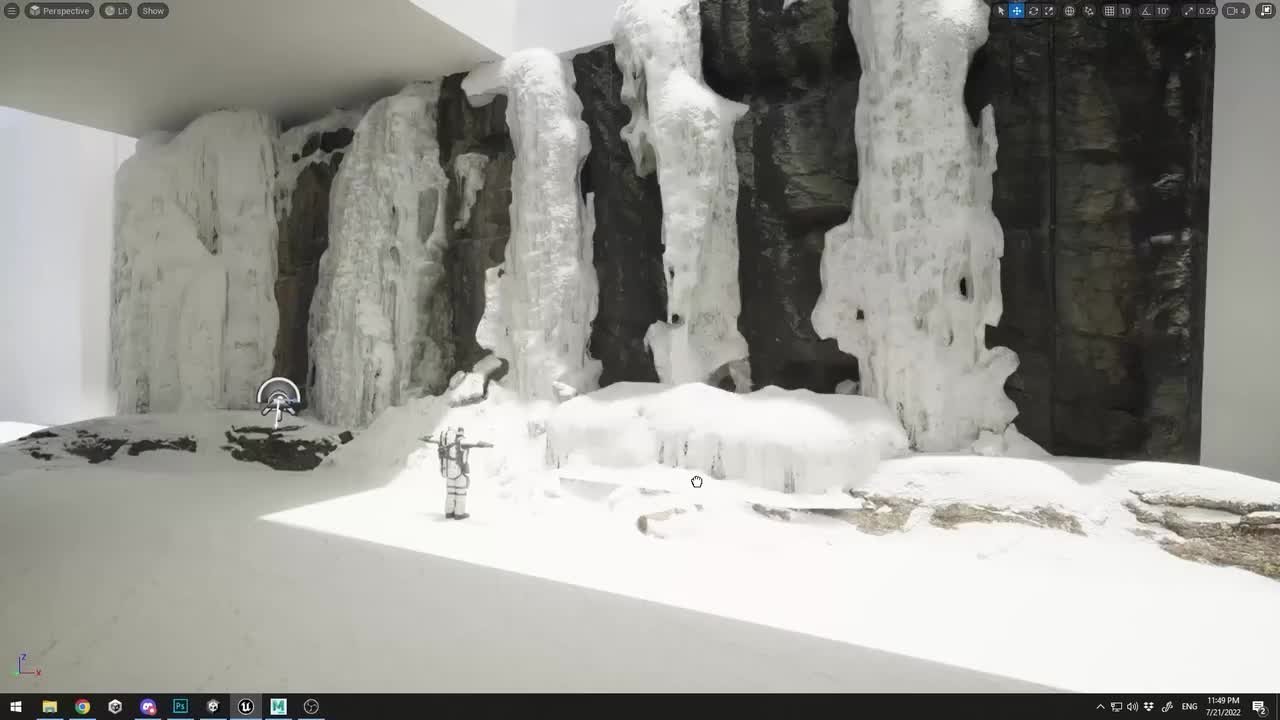The height and width of the screenshot is (720, 1280).
Task: Click the link-shaped tray icon
Action: [1167, 707]
